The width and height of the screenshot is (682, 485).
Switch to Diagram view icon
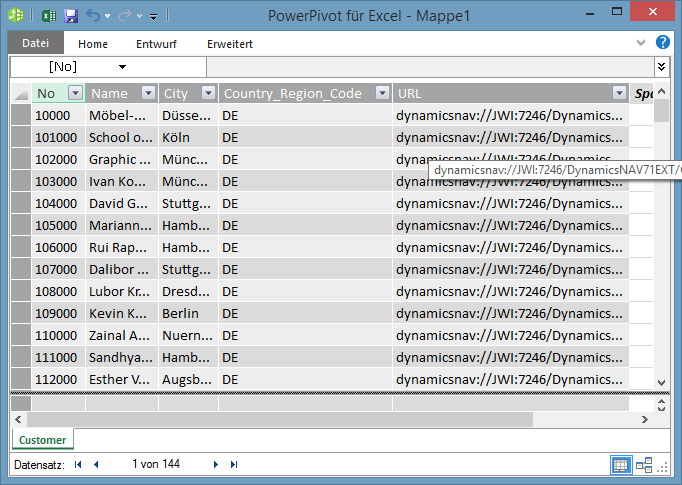[644, 465]
